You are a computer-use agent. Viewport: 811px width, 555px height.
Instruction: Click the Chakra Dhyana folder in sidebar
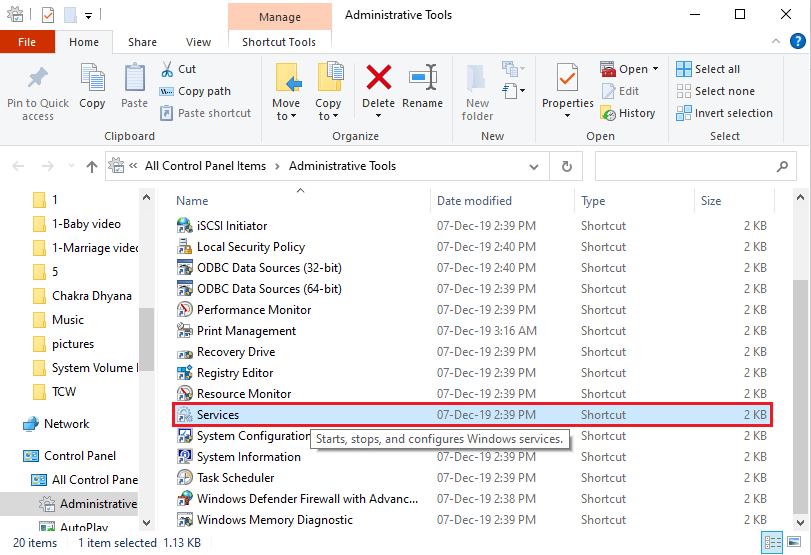coord(83,296)
